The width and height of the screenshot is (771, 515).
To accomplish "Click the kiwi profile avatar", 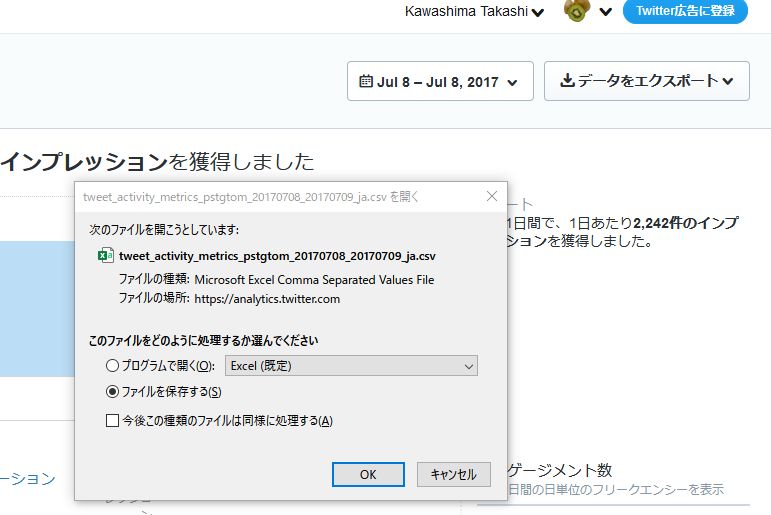I will [x=577, y=10].
